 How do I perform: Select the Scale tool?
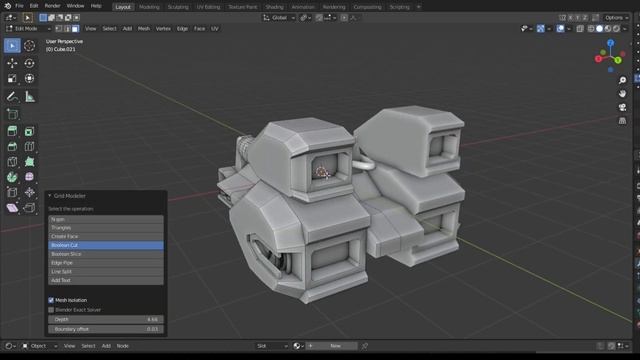pyautogui.click(x=12, y=78)
